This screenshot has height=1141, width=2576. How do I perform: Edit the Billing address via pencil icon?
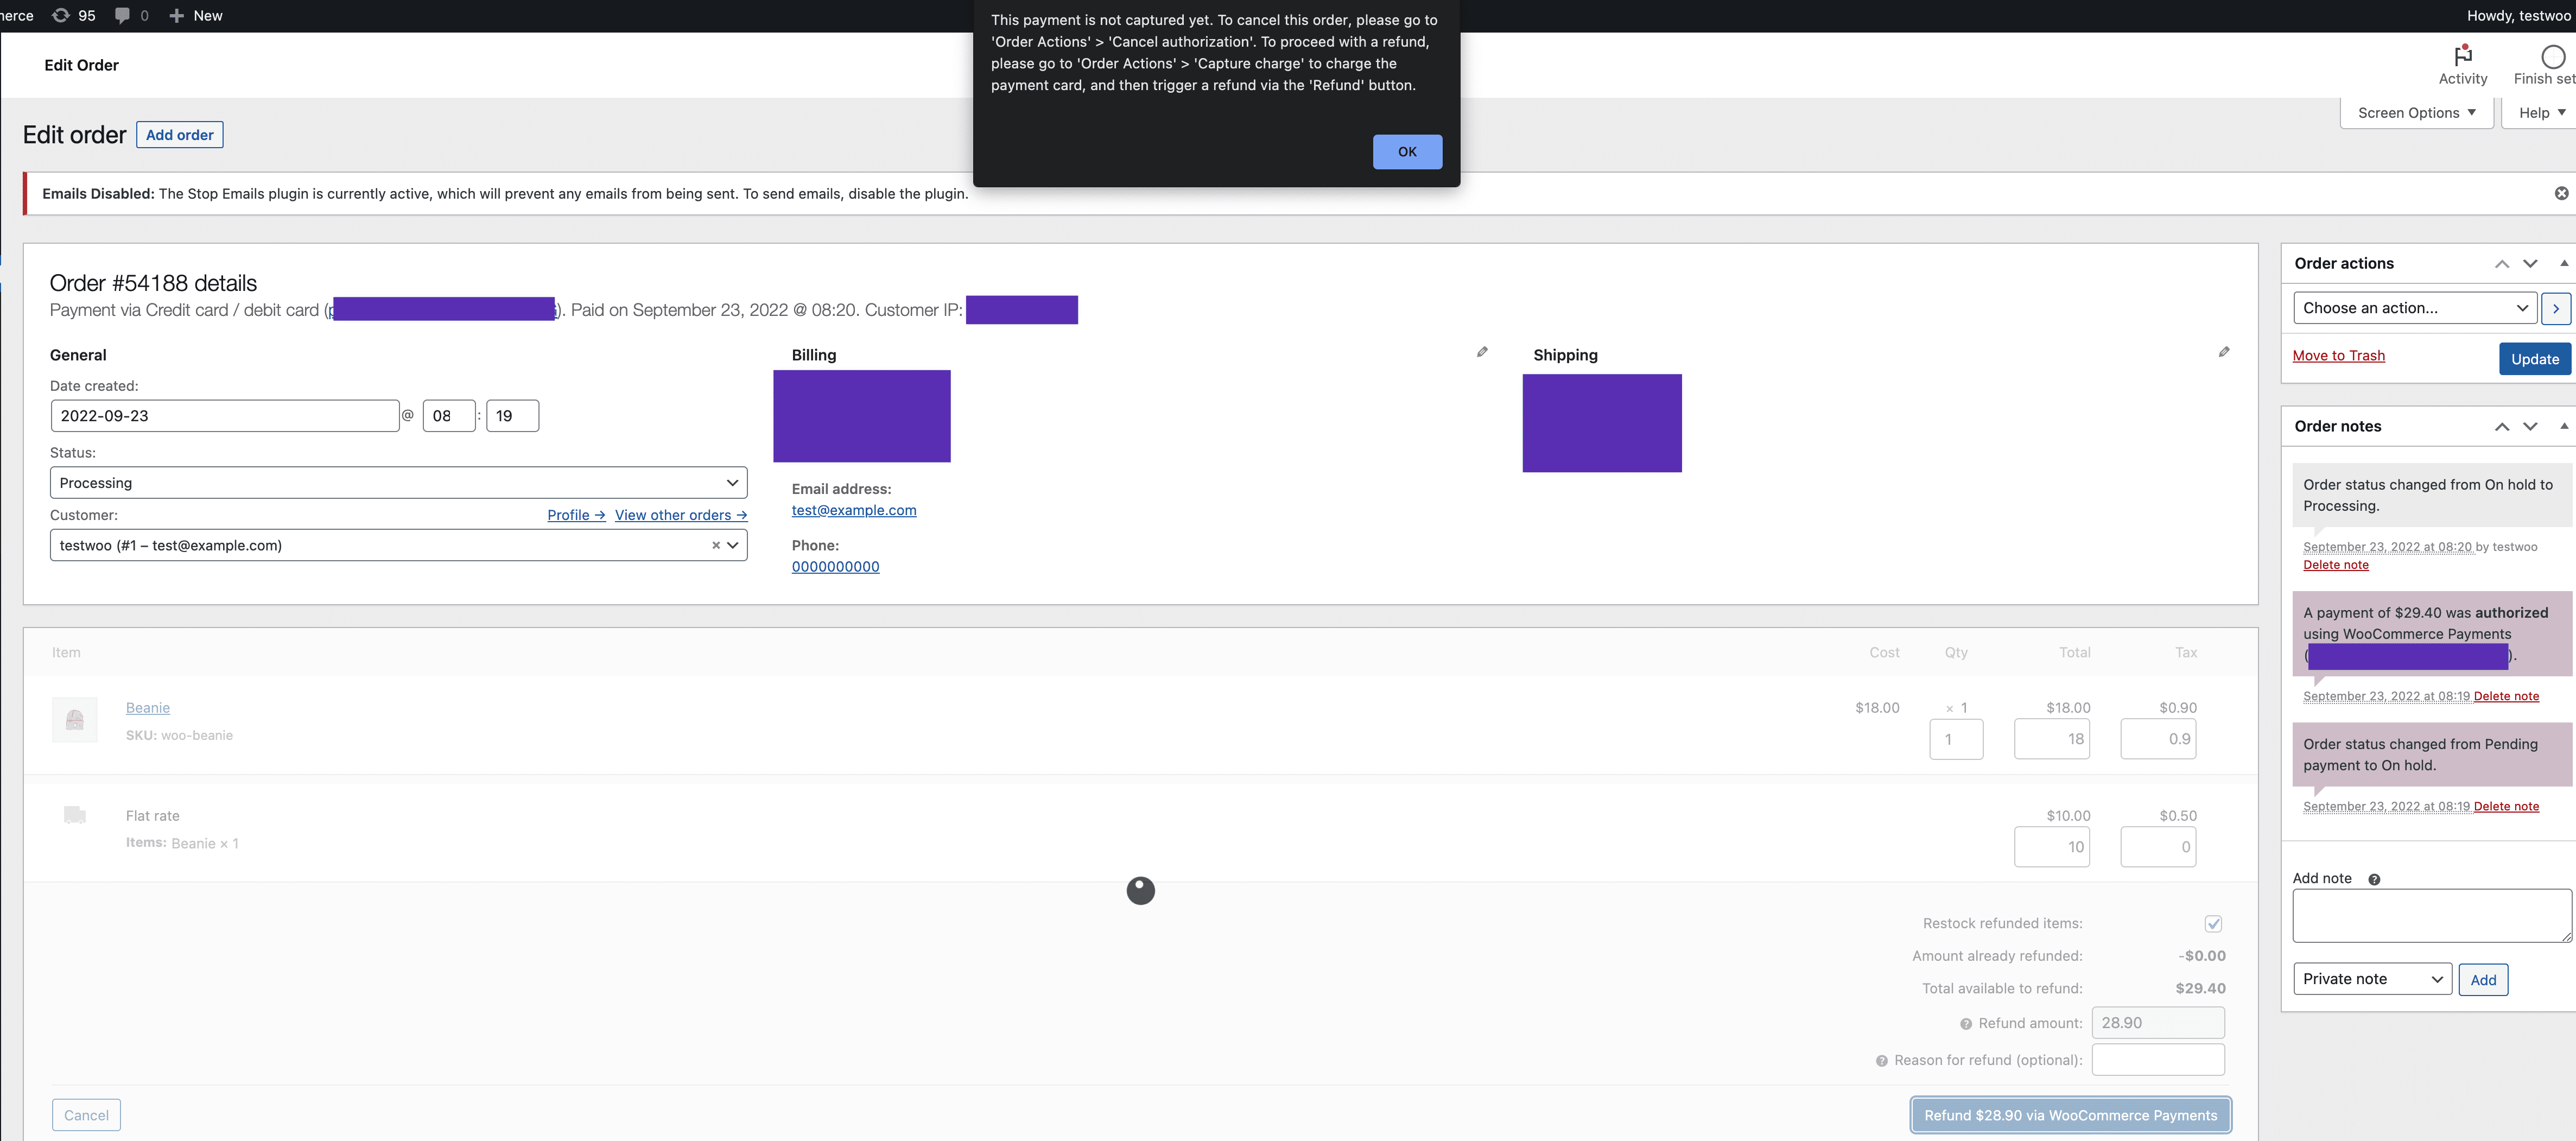click(1481, 352)
